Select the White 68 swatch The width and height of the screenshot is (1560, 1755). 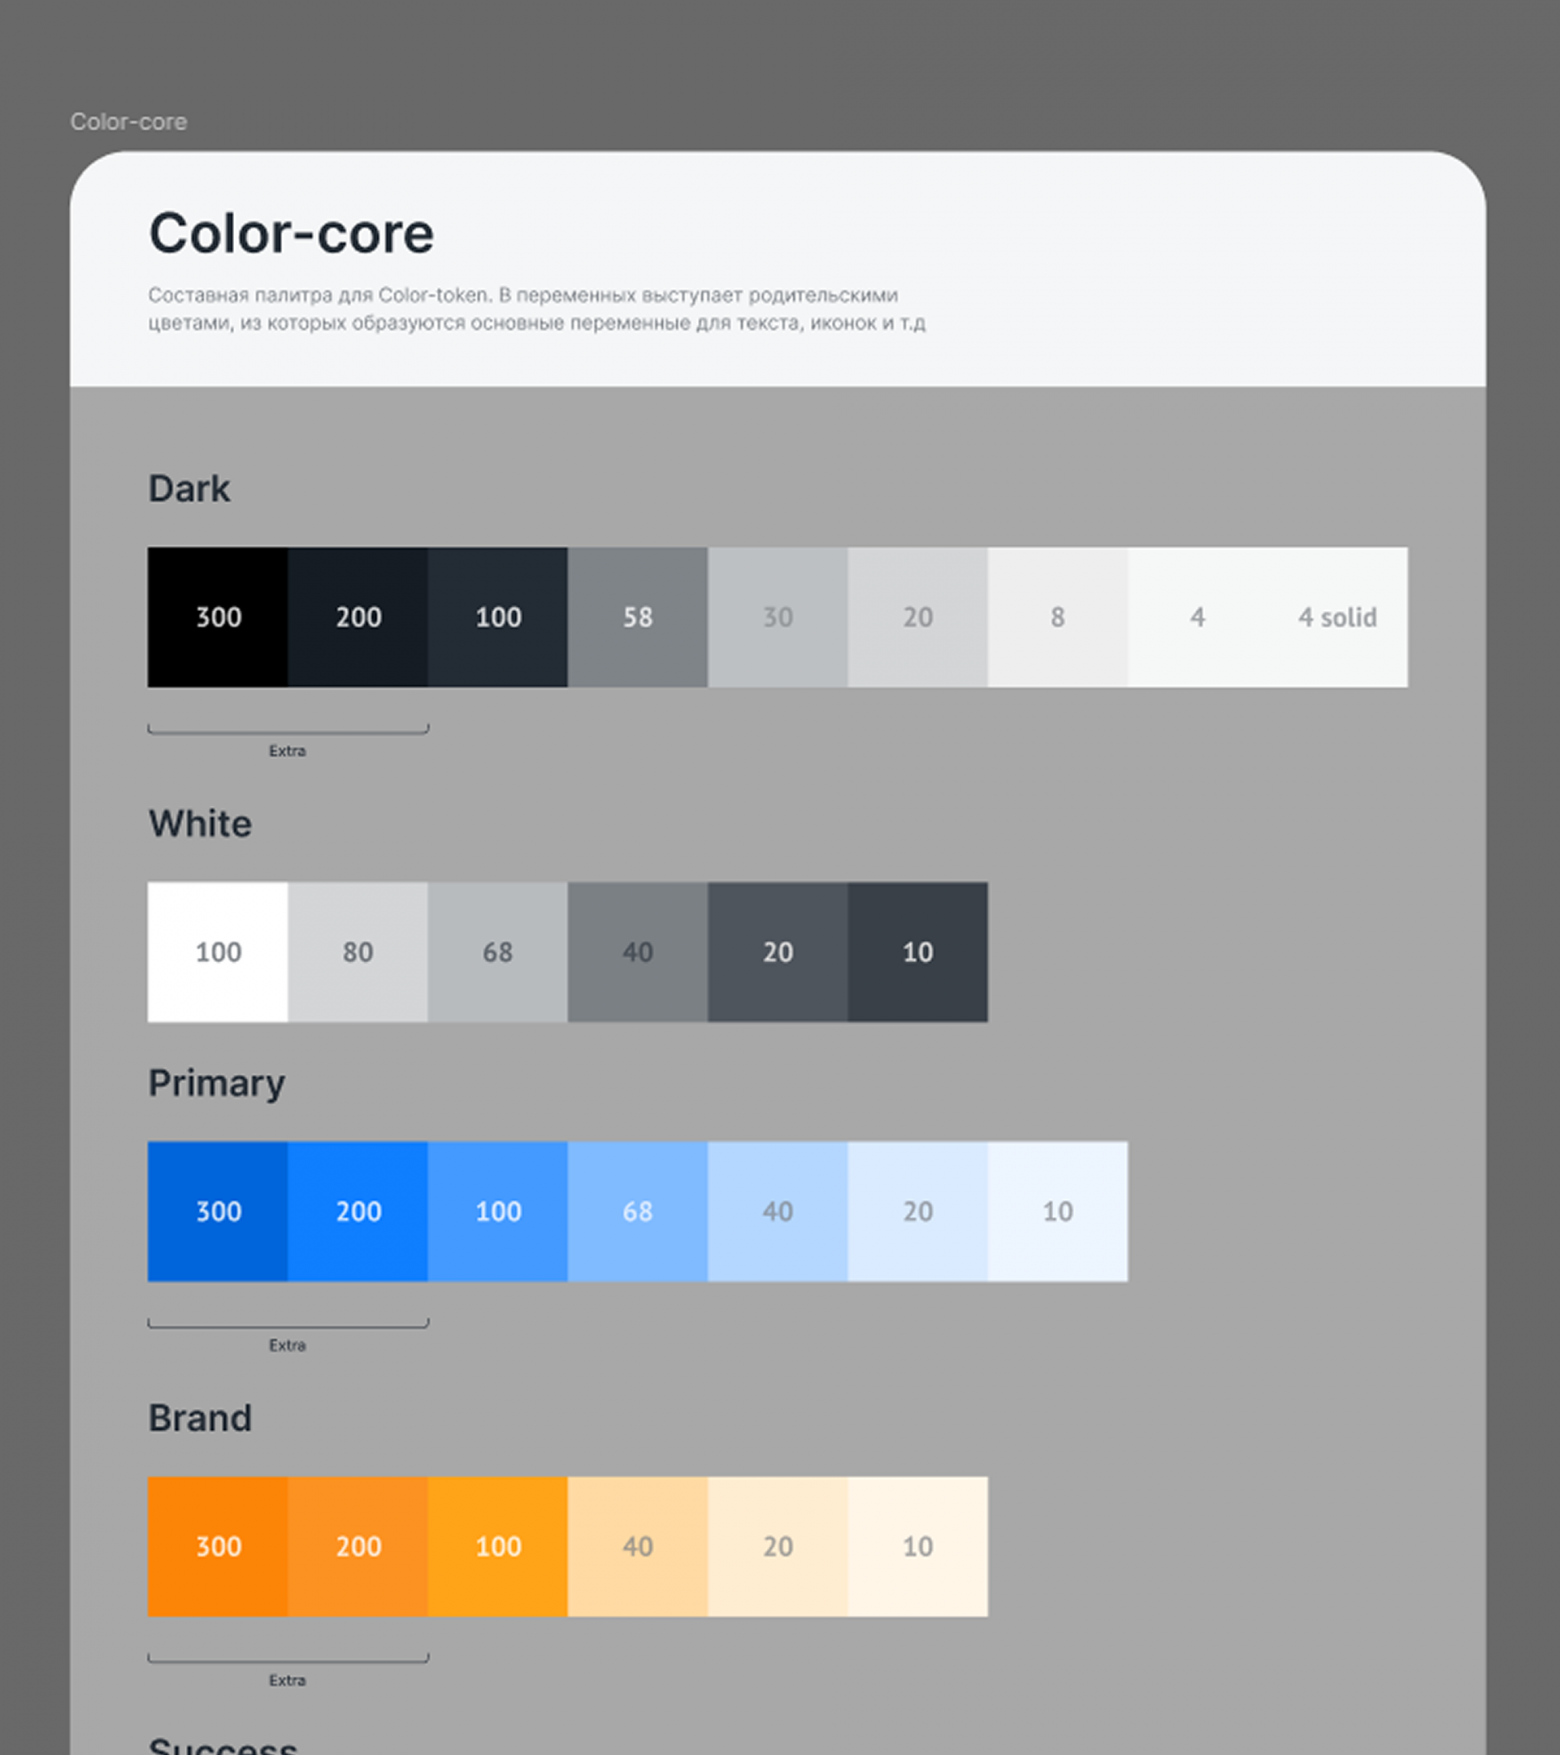click(498, 952)
